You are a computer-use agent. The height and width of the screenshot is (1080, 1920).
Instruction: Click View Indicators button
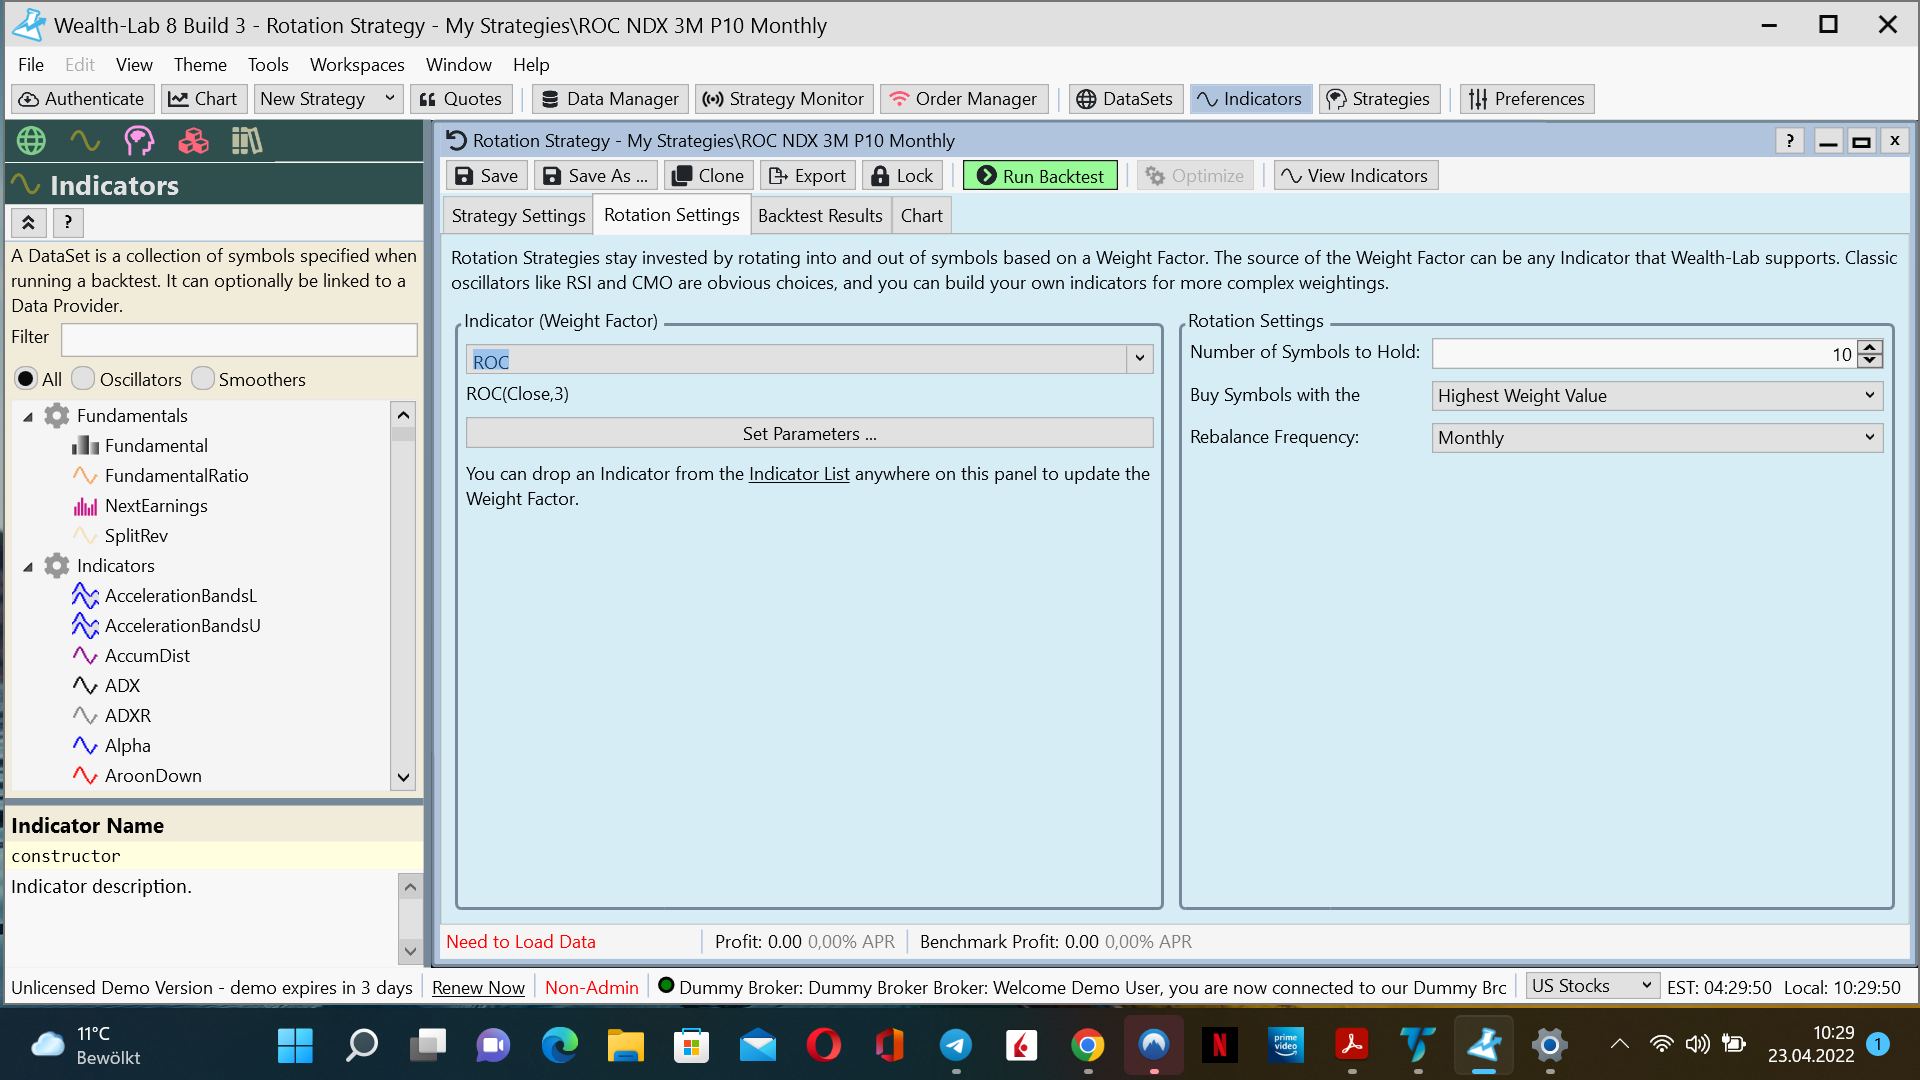point(1356,176)
